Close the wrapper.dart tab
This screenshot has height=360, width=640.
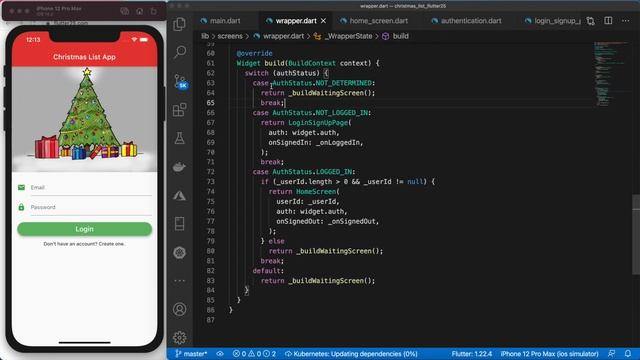[323, 21]
